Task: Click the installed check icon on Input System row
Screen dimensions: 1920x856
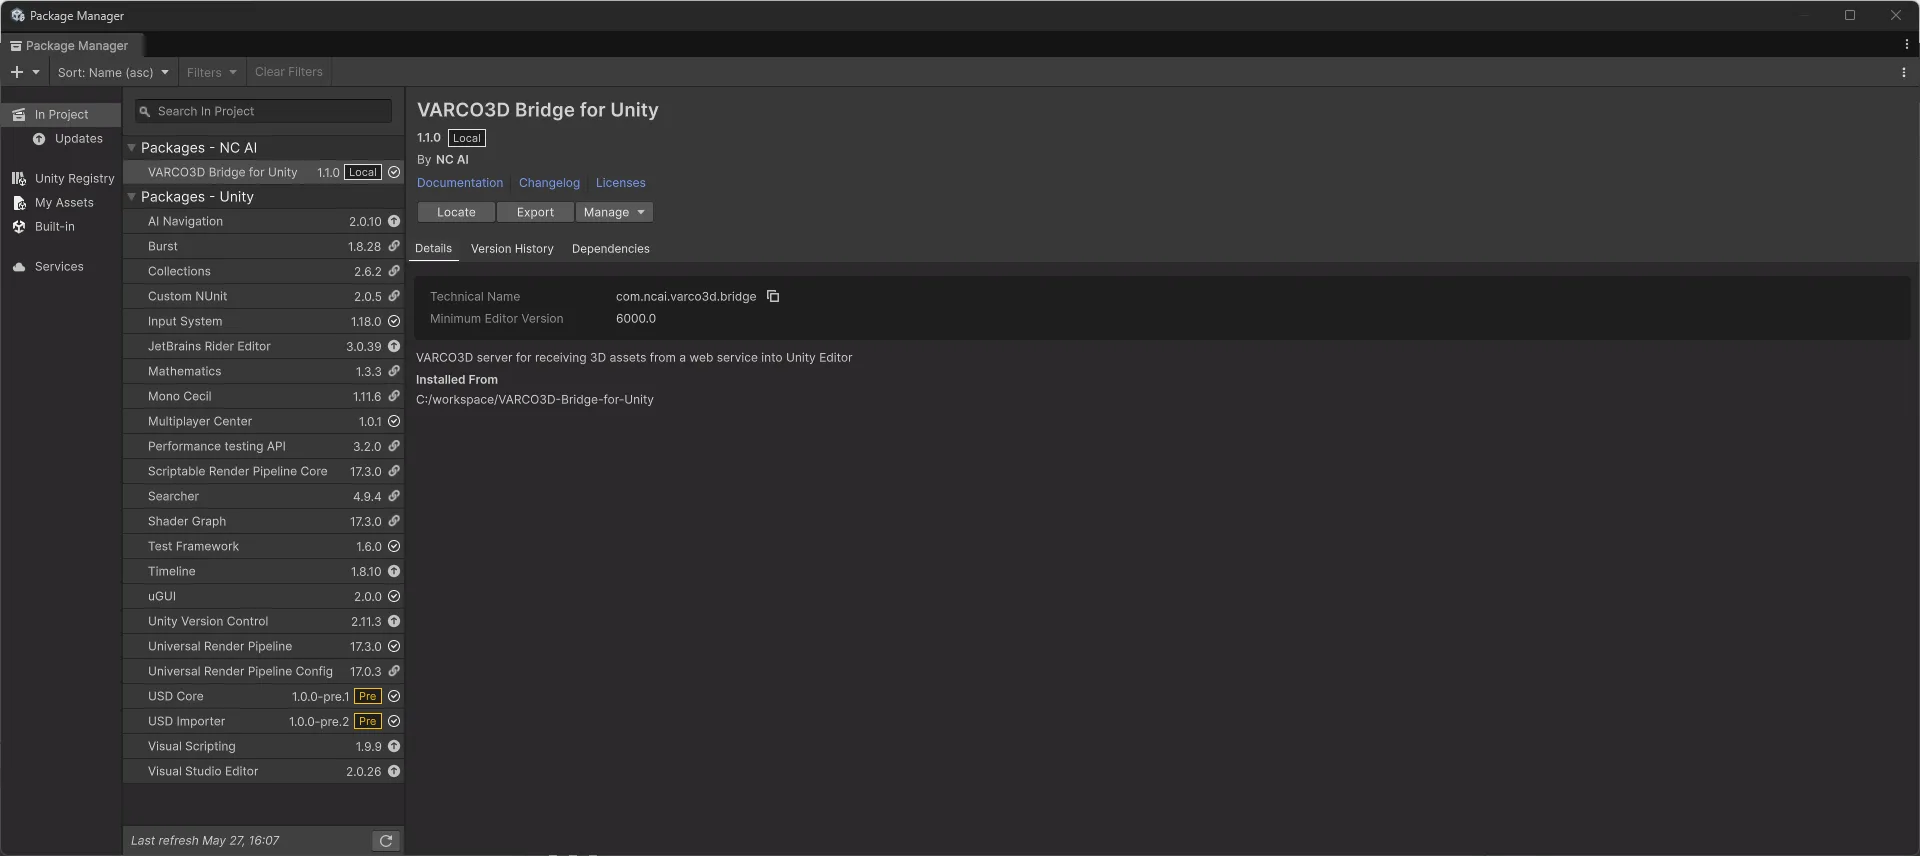Action: (x=394, y=321)
